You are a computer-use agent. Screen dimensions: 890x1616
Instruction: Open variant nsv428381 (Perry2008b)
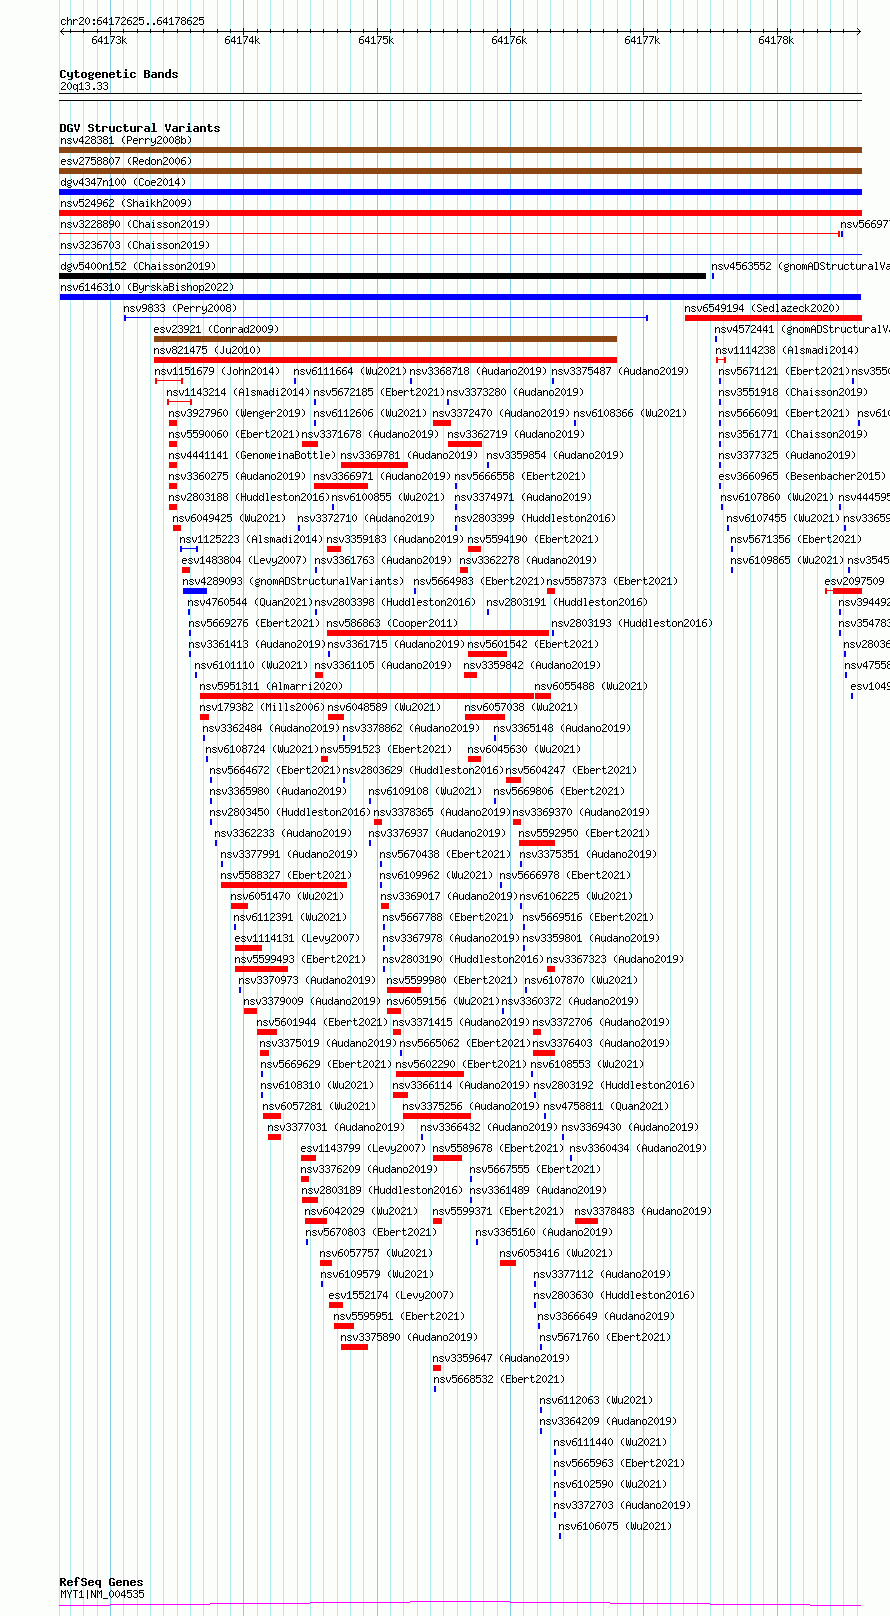(126, 141)
